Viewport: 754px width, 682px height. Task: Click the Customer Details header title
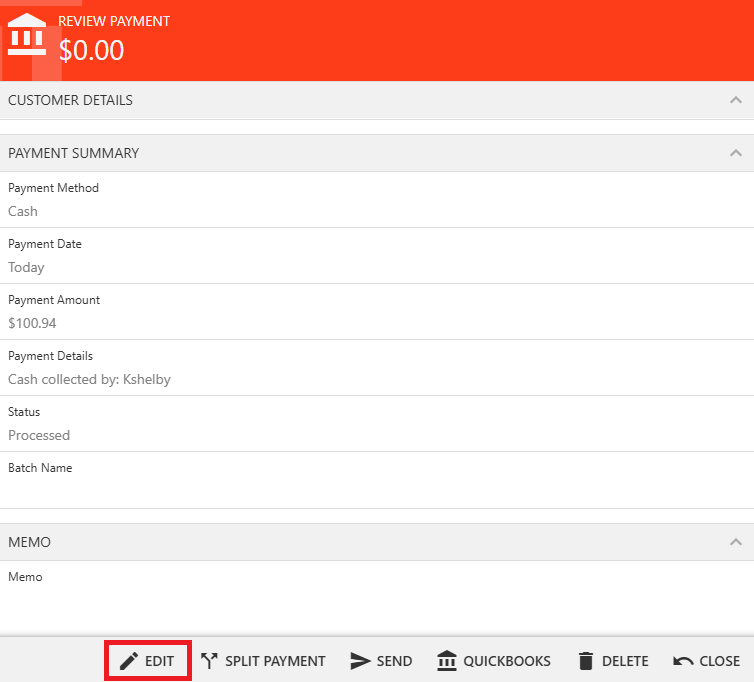tap(70, 100)
